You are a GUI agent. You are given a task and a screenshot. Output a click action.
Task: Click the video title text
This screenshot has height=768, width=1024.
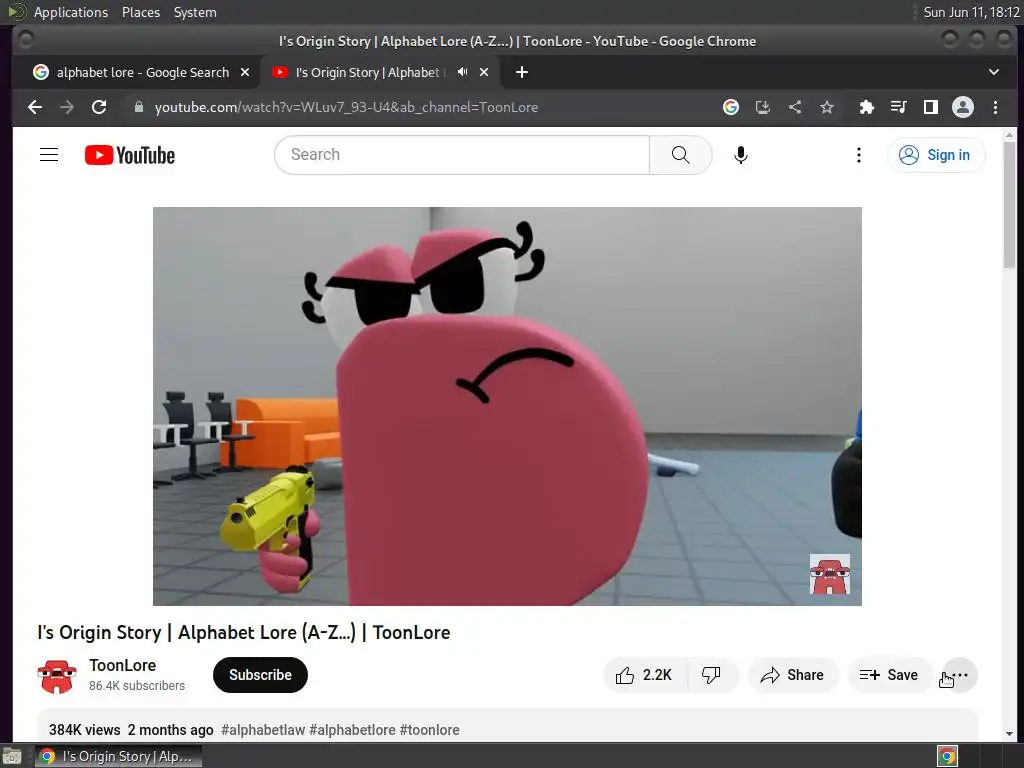(x=244, y=633)
